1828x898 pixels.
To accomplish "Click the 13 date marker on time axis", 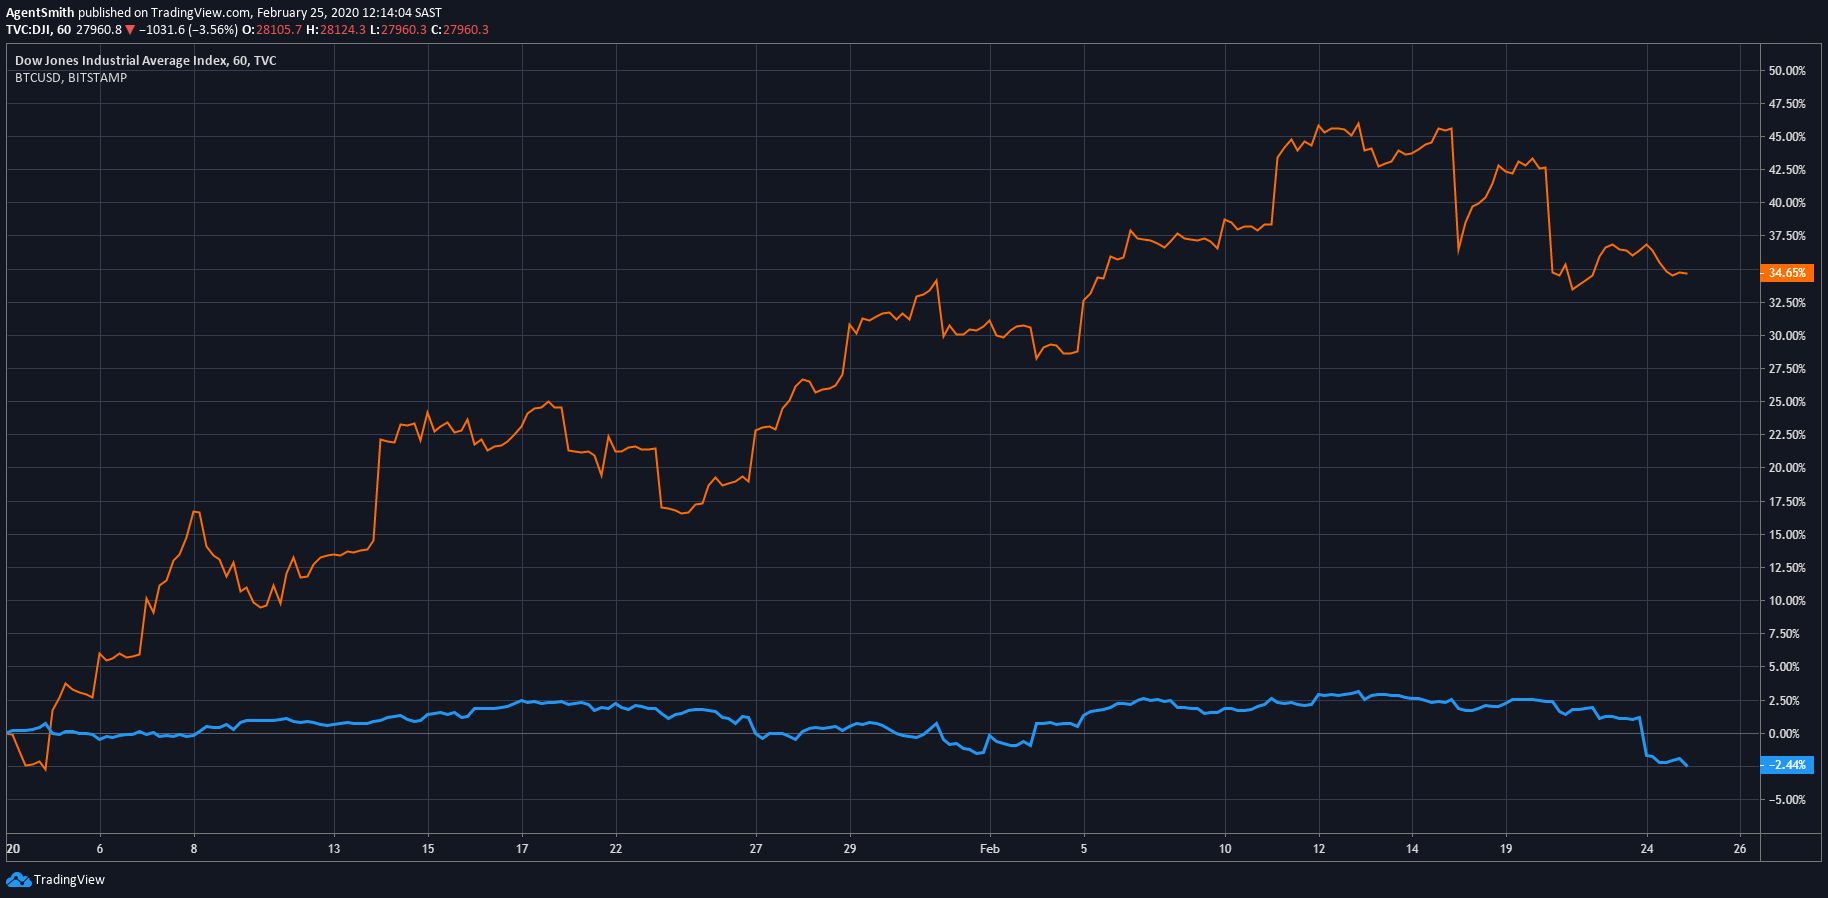I will tap(334, 849).
